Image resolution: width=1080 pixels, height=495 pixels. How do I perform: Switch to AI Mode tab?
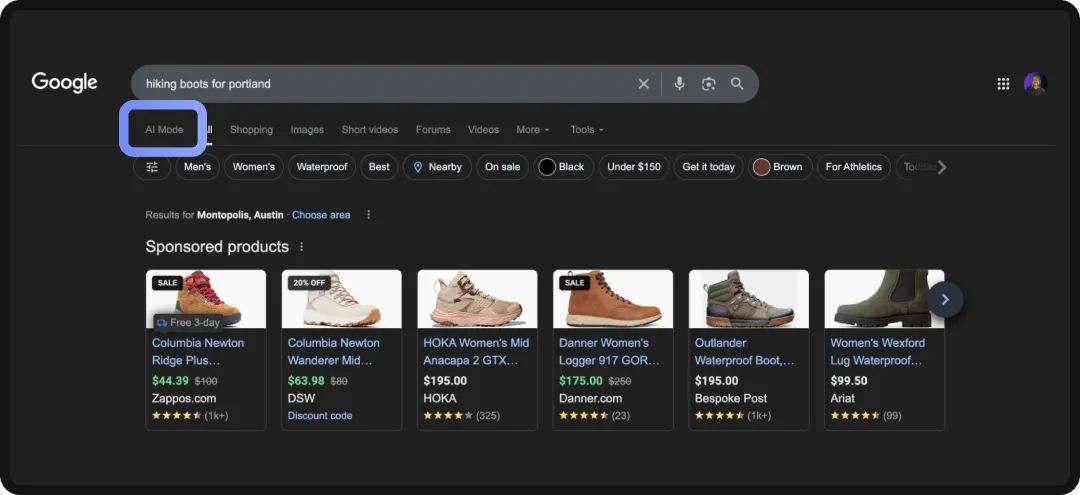(x=164, y=129)
